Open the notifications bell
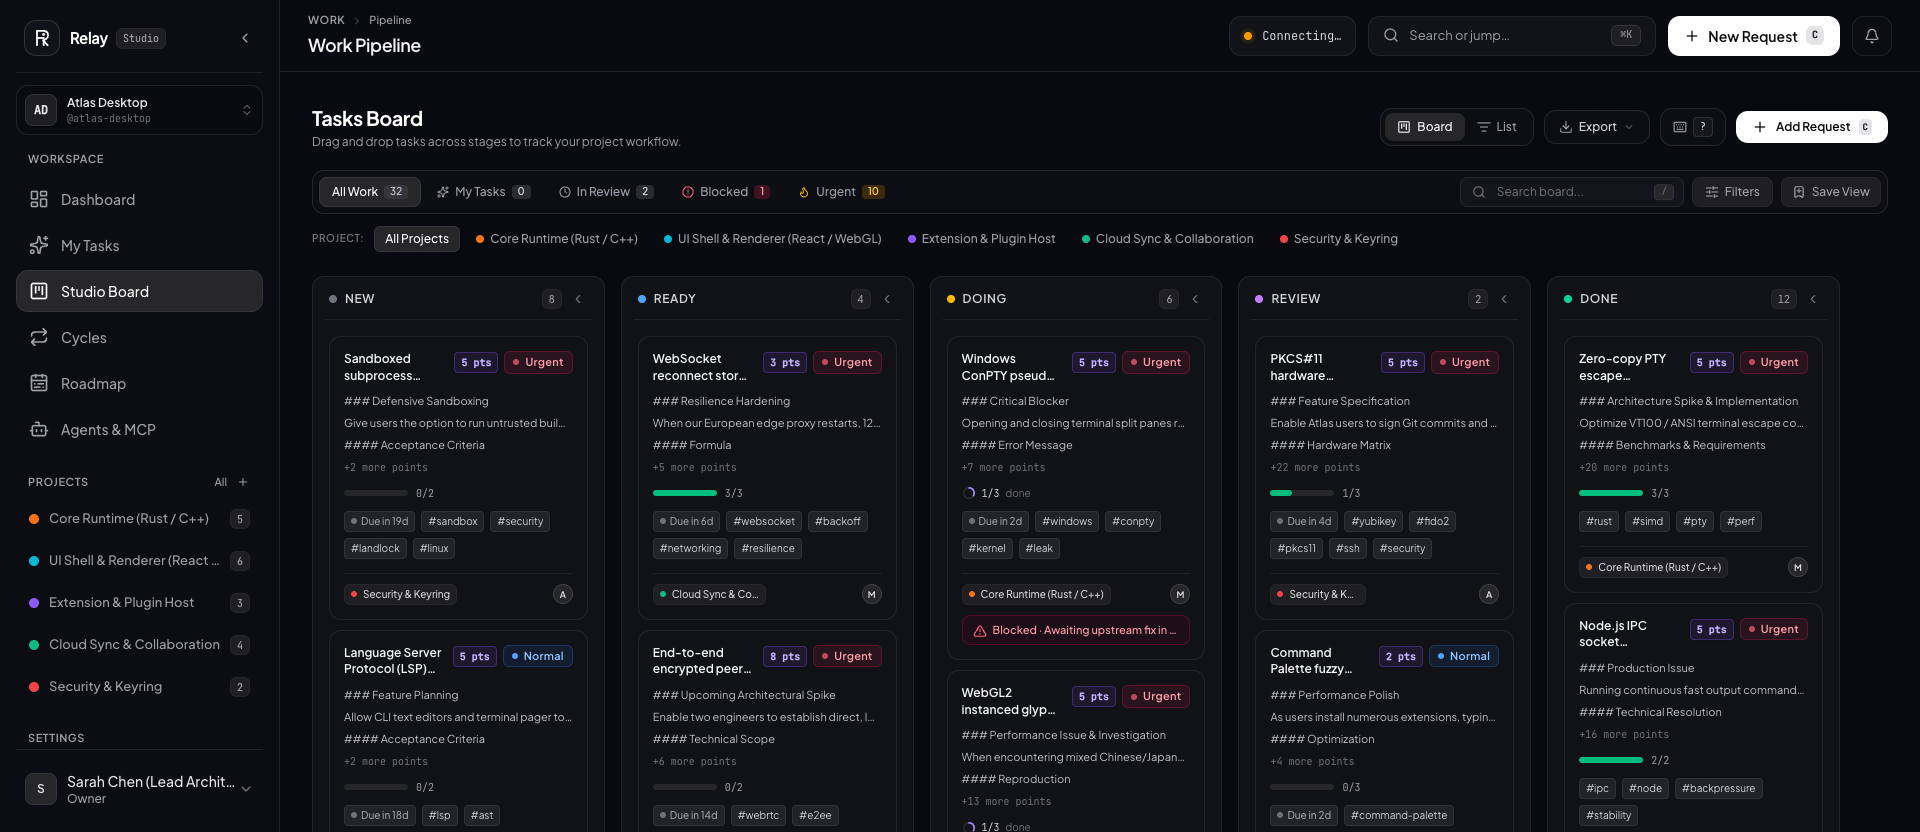Viewport: 1920px width, 832px height. point(1871,36)
